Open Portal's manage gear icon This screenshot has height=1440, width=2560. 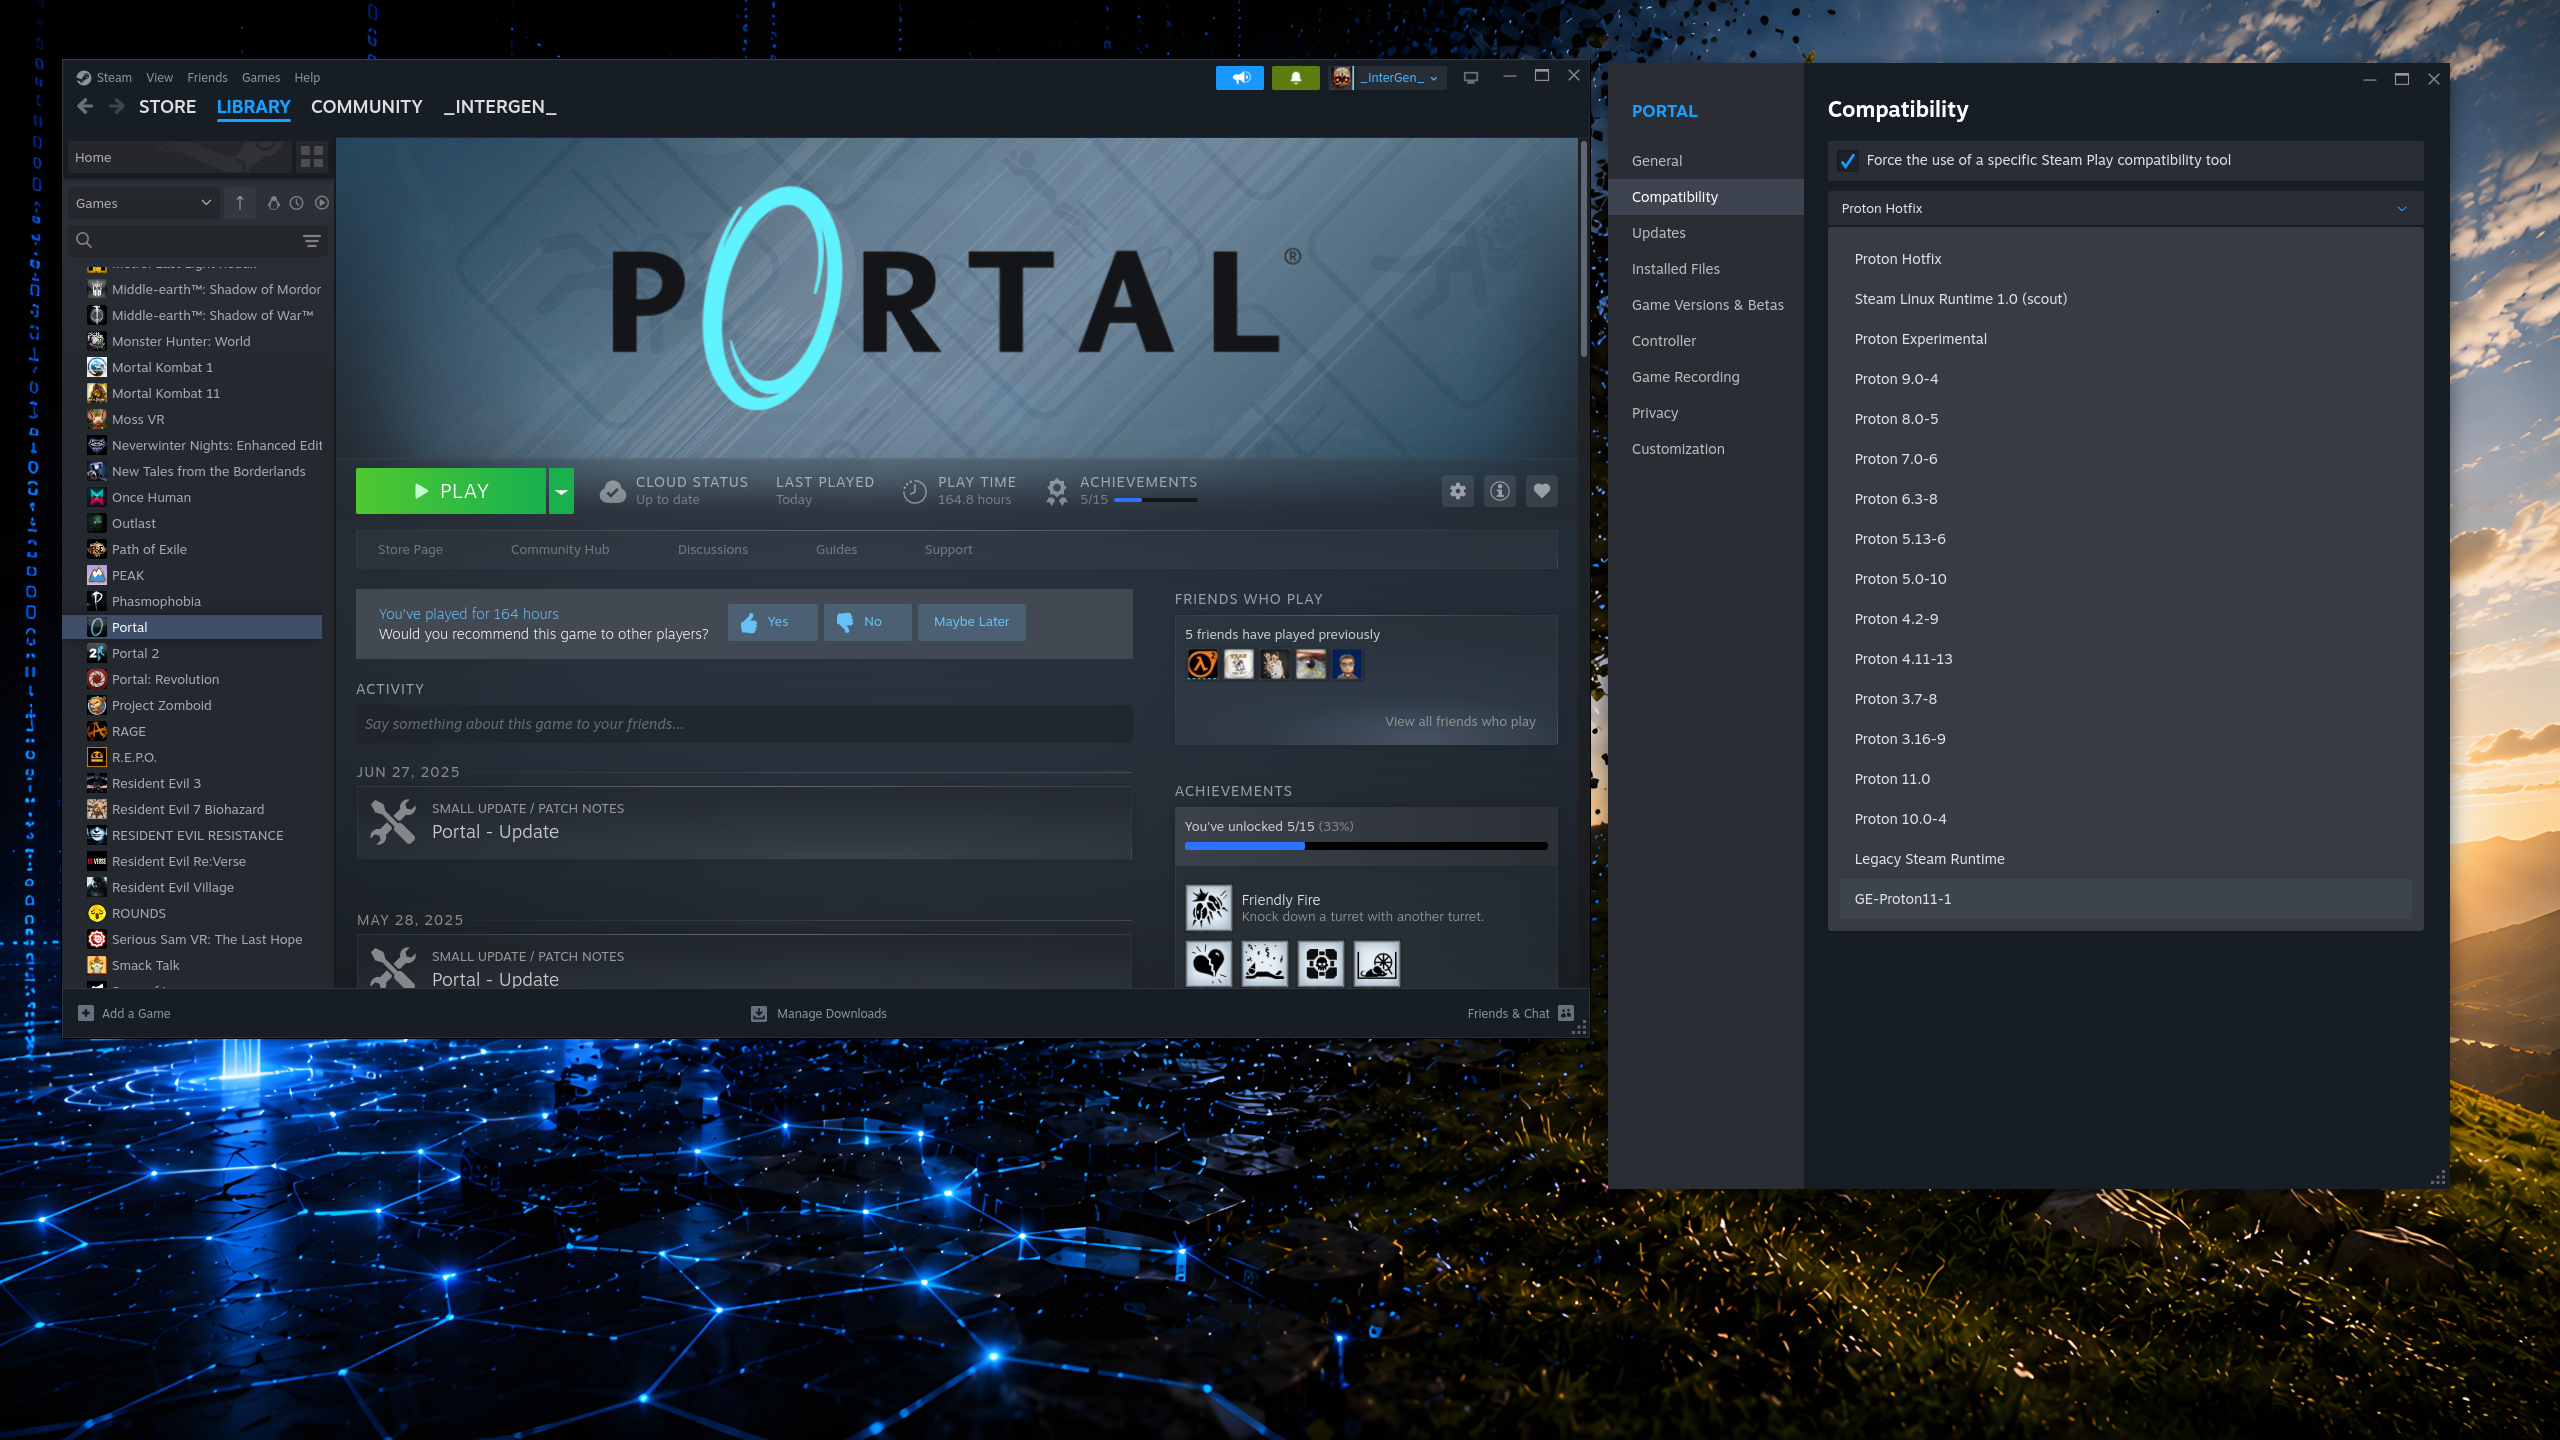(1458, 491)
